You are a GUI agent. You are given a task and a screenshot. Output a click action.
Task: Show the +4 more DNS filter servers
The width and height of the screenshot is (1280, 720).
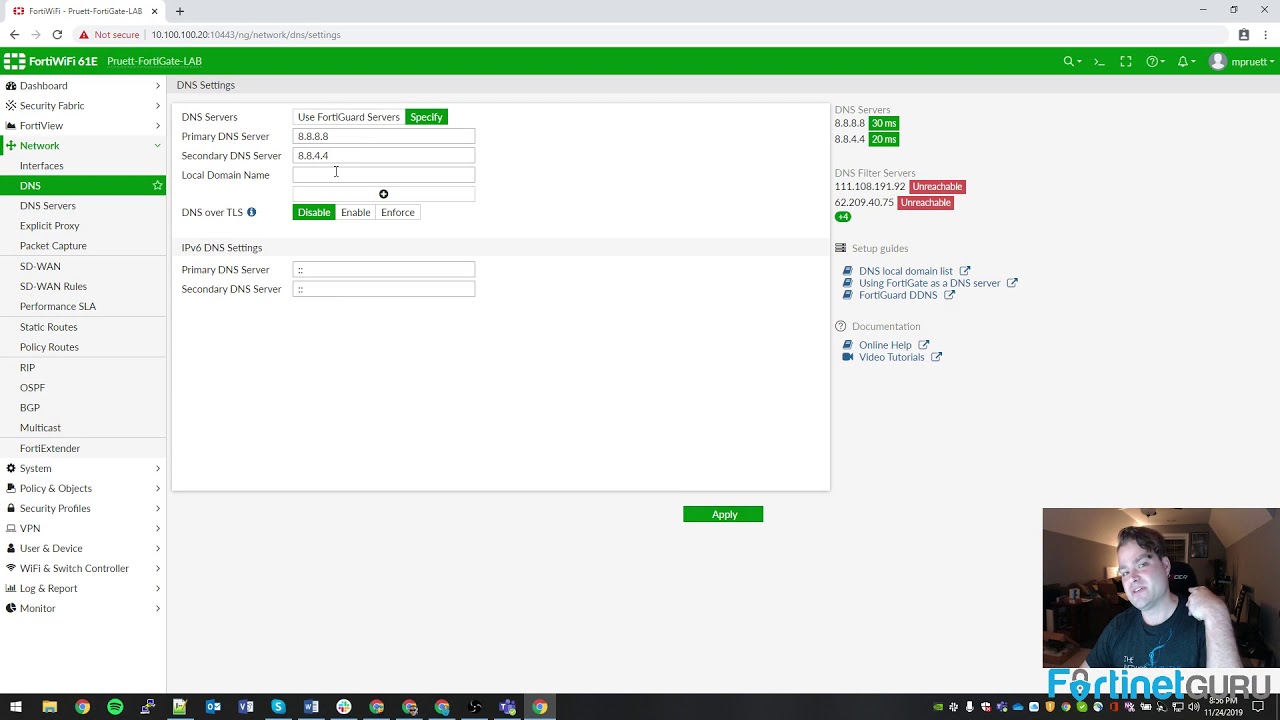843,217
